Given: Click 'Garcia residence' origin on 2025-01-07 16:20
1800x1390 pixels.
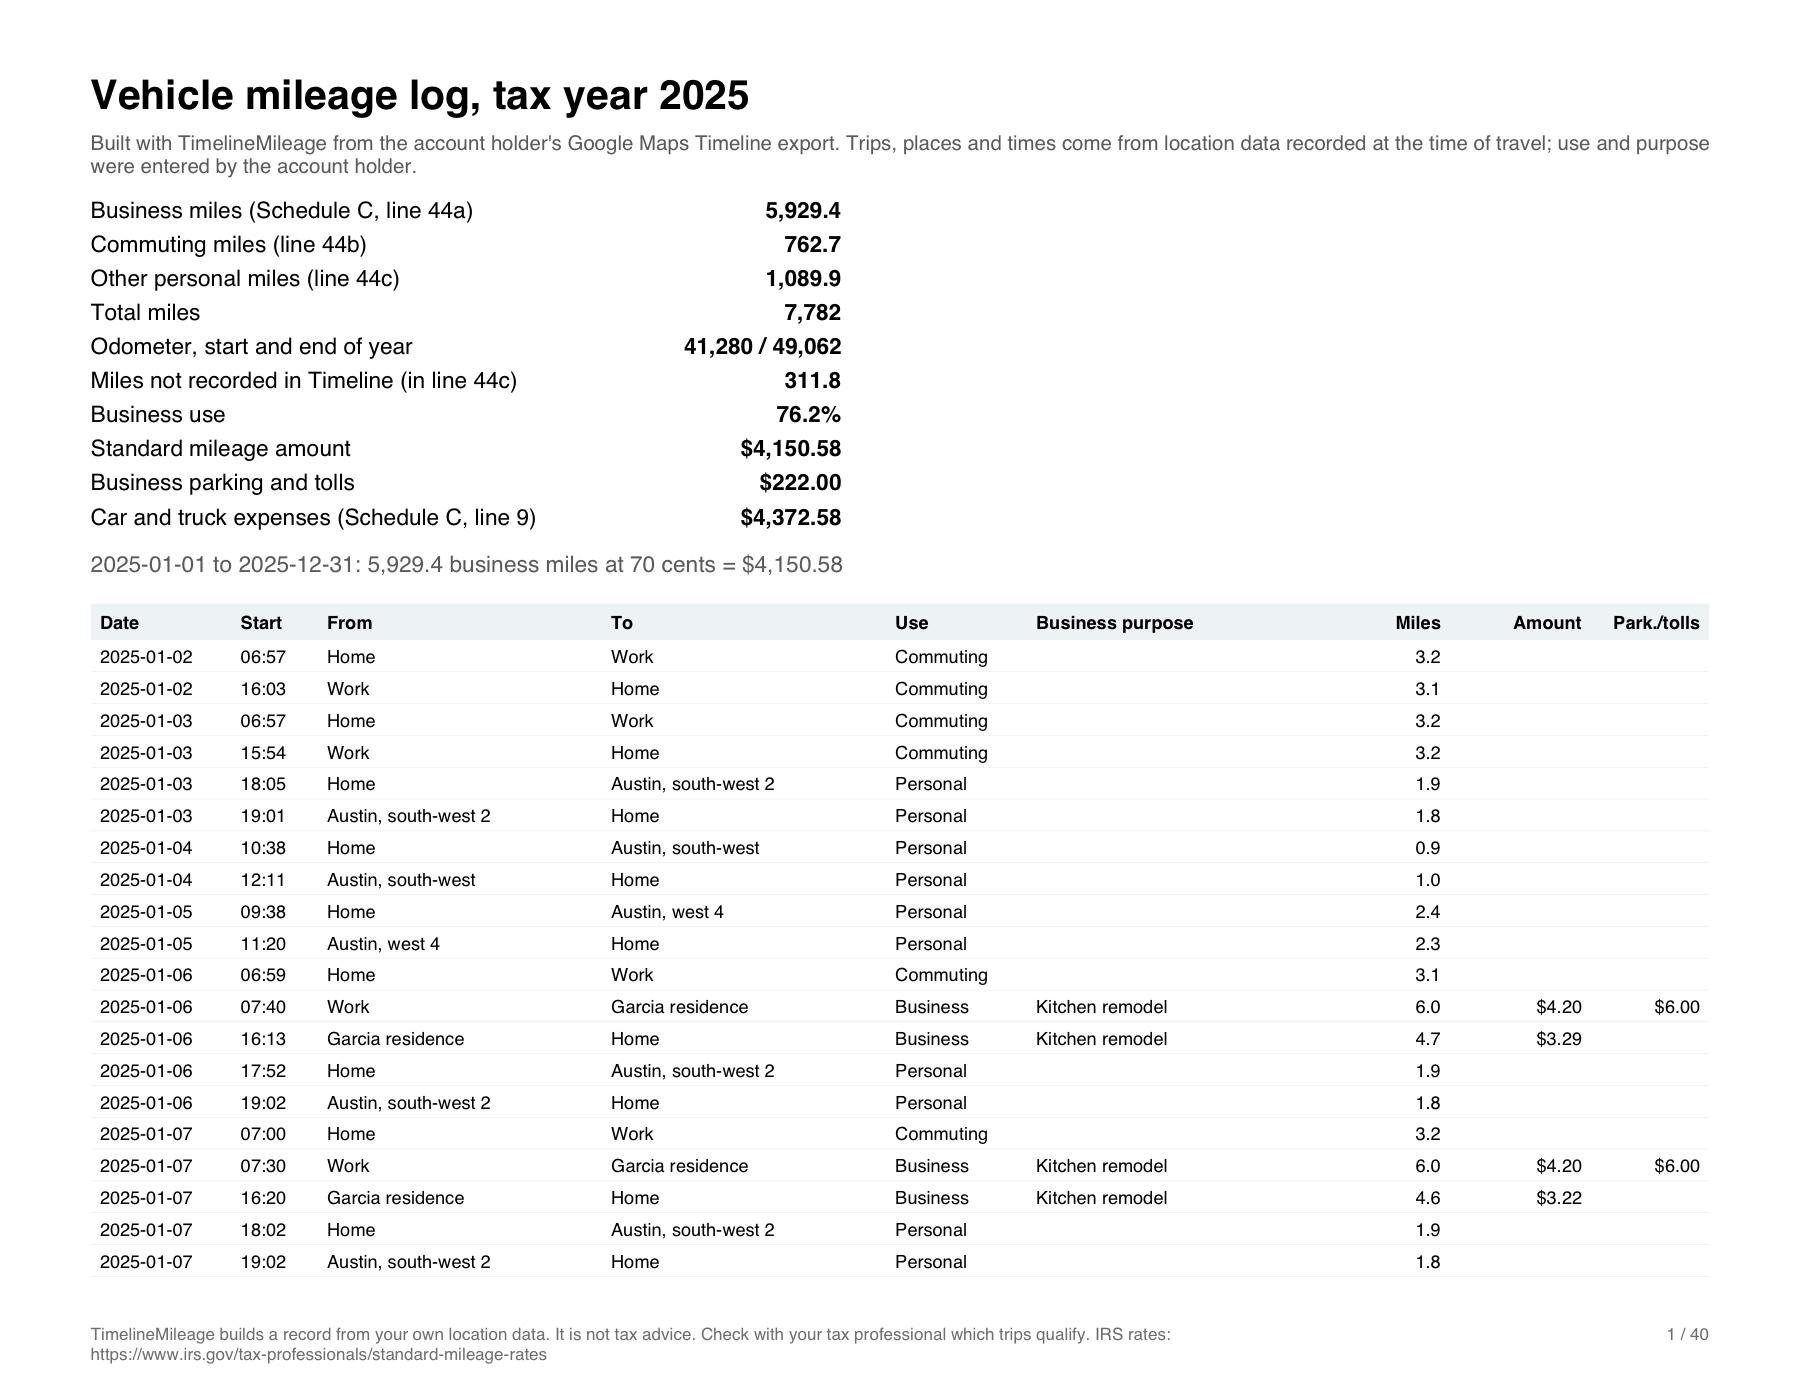Looking at the screenshot, I should pyautogui.click(x=395, y=1198).
